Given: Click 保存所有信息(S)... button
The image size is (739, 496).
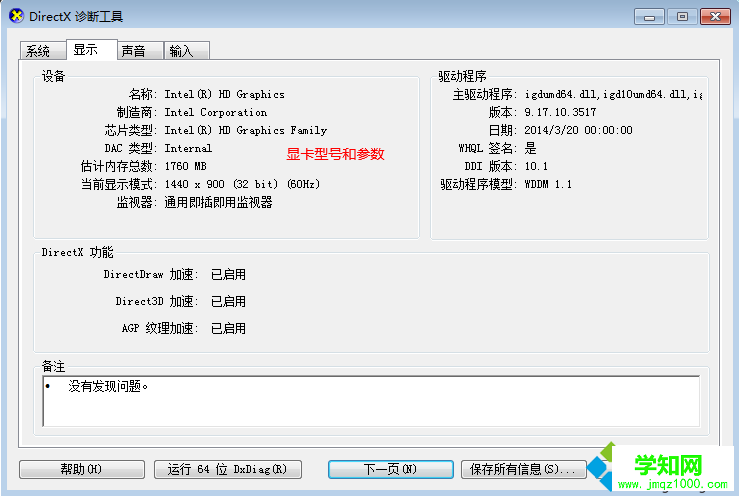Looking at the screenshot, I should tap(523, 469).
